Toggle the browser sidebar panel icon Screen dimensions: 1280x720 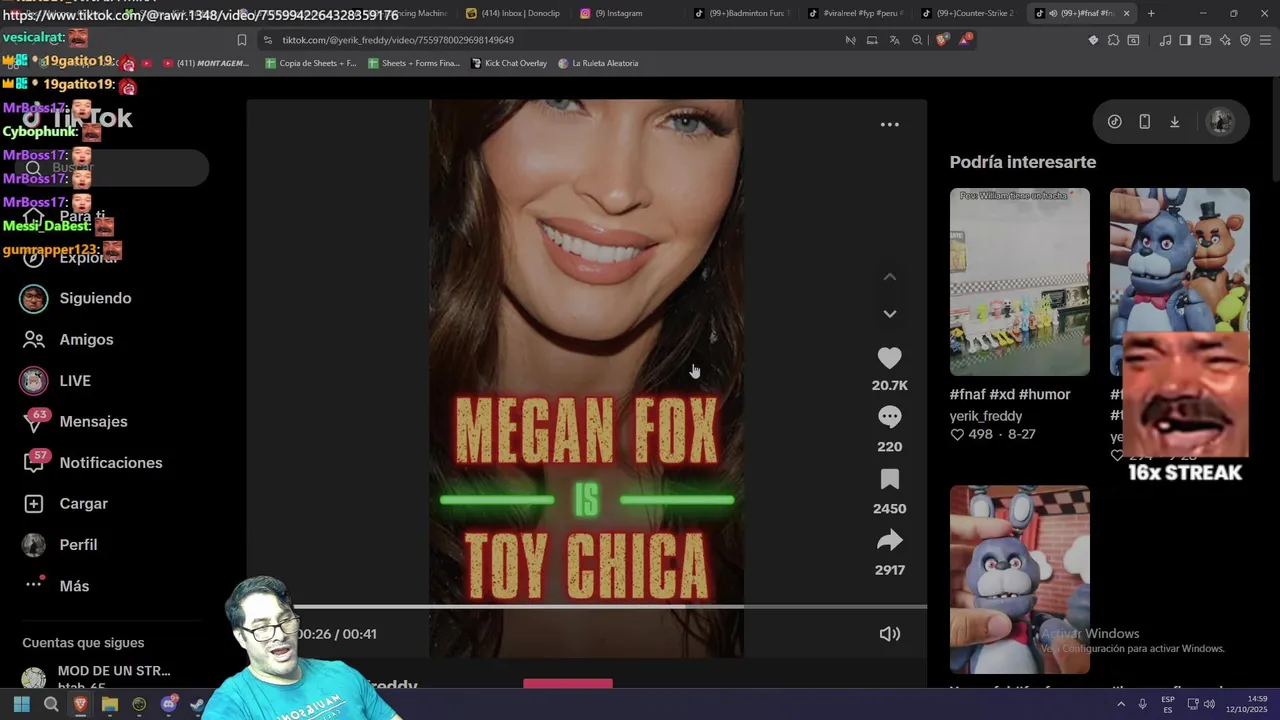point(1185,40)
